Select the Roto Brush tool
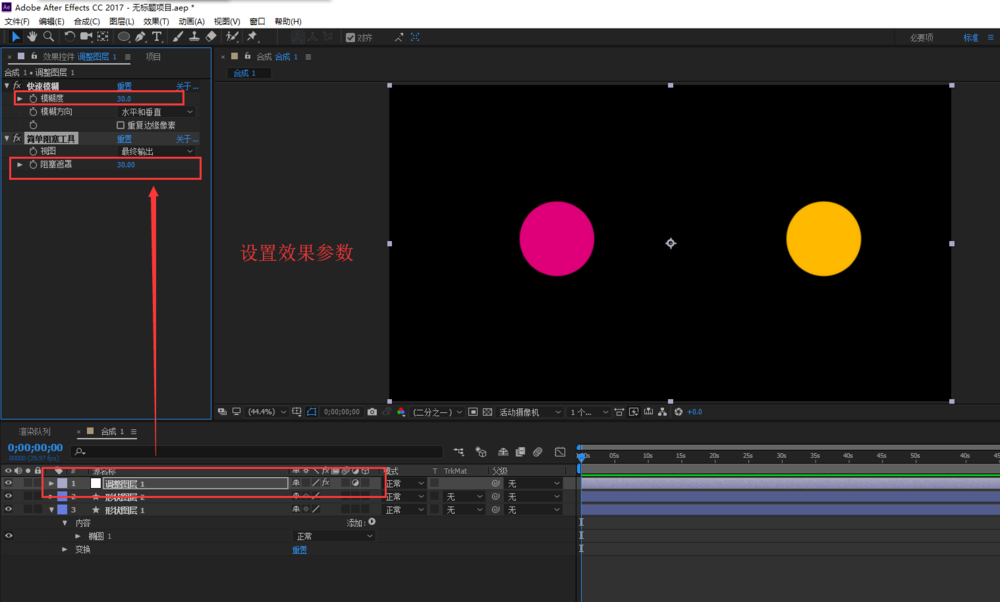The width and height of the screenshot is (1000, 602). pos(232,37)
